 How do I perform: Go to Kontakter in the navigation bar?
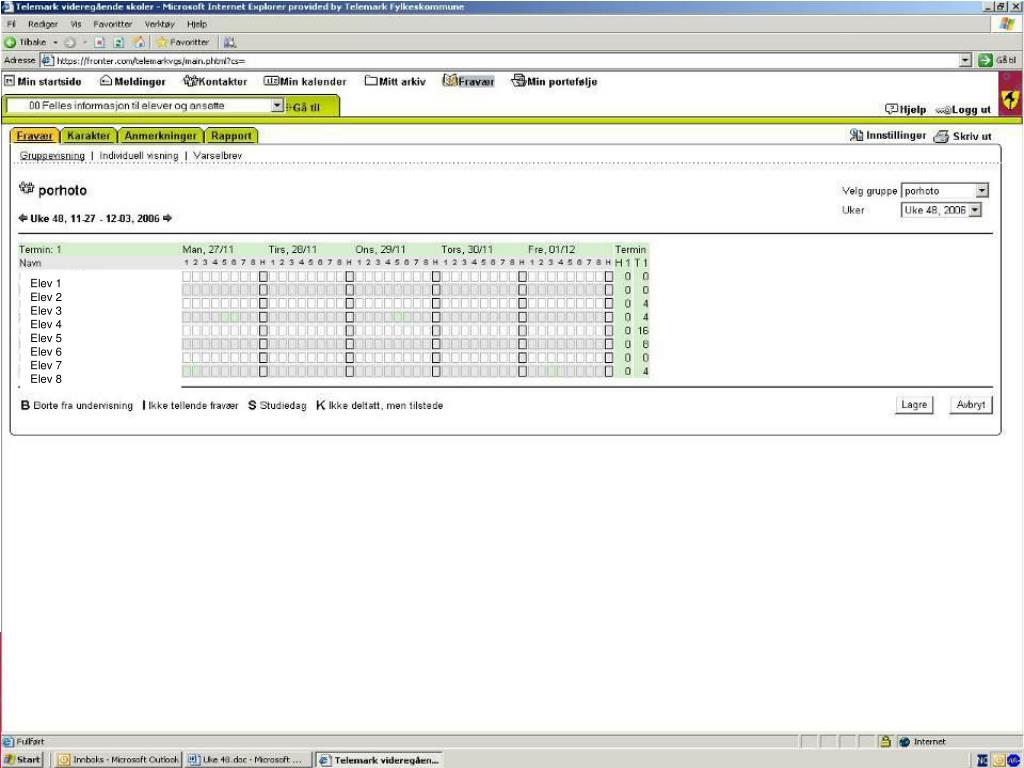pyautogui.click(x=215, y=82)
